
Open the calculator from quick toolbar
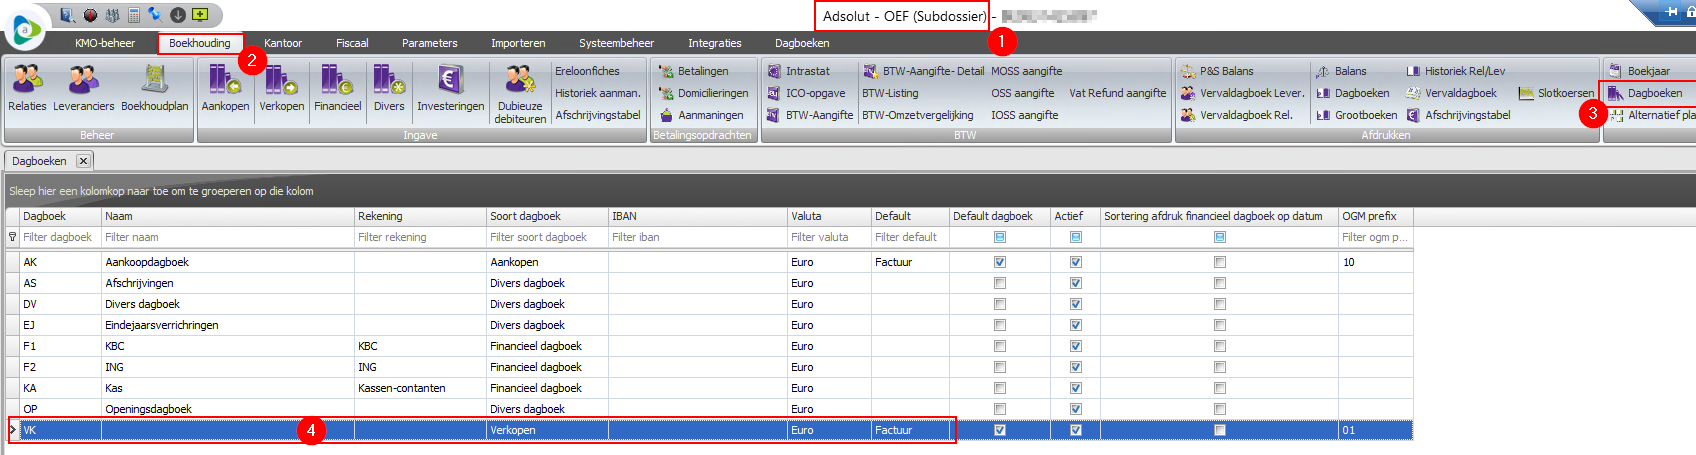click(133, 15)
